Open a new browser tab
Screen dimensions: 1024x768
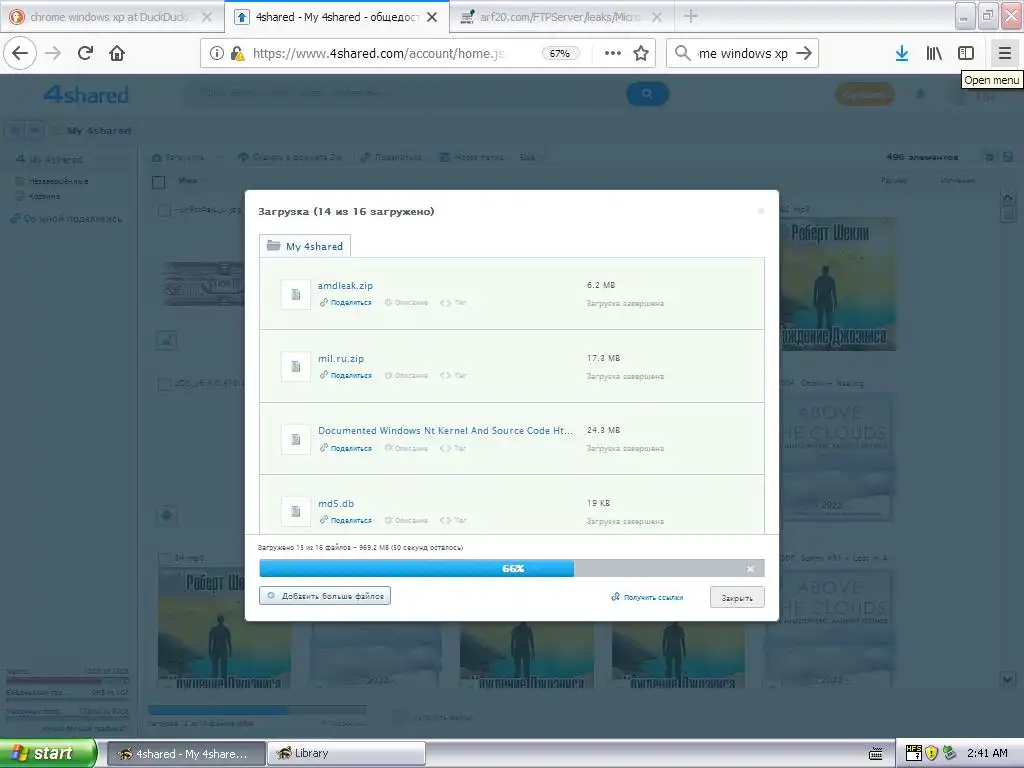(x=690, y=16)
